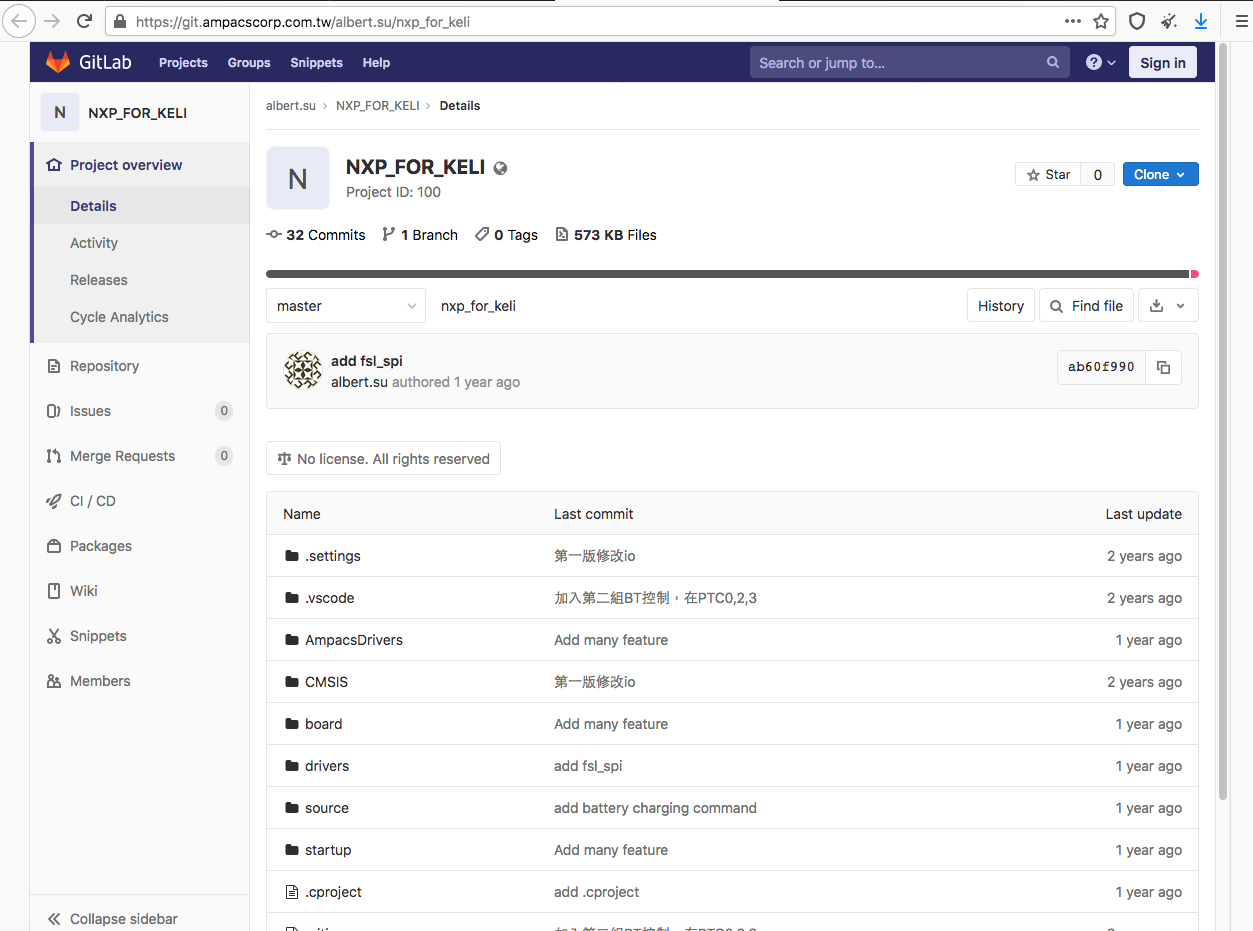This screenshot has width=1253, height=931.
Task: Open the source folder
Action: point(327,808)
